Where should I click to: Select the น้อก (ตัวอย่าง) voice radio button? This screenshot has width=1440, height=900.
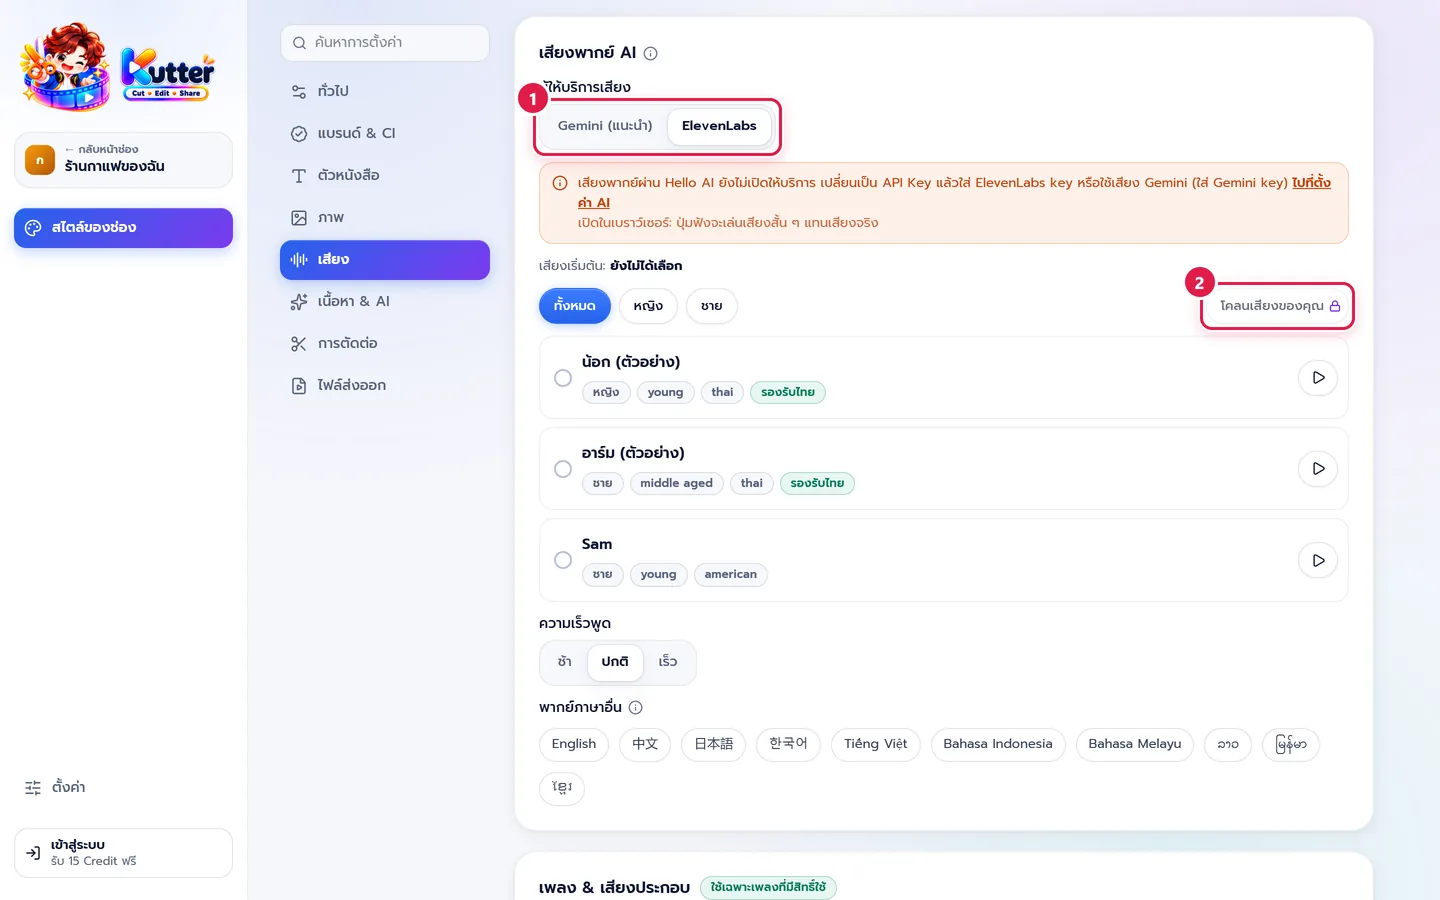point(563,378)
